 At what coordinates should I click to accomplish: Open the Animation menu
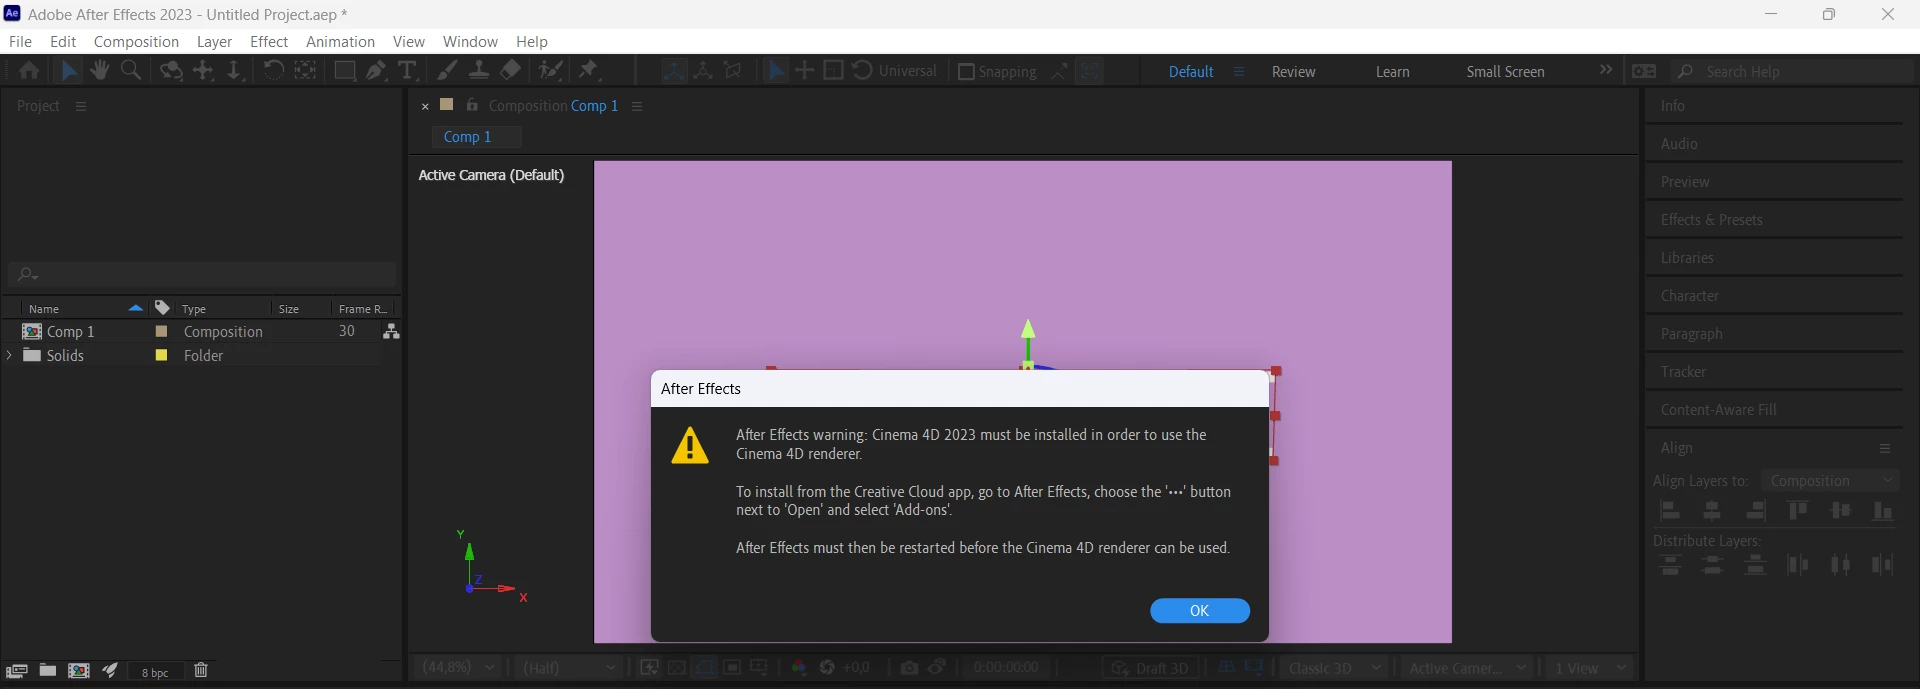pos(340,41)
